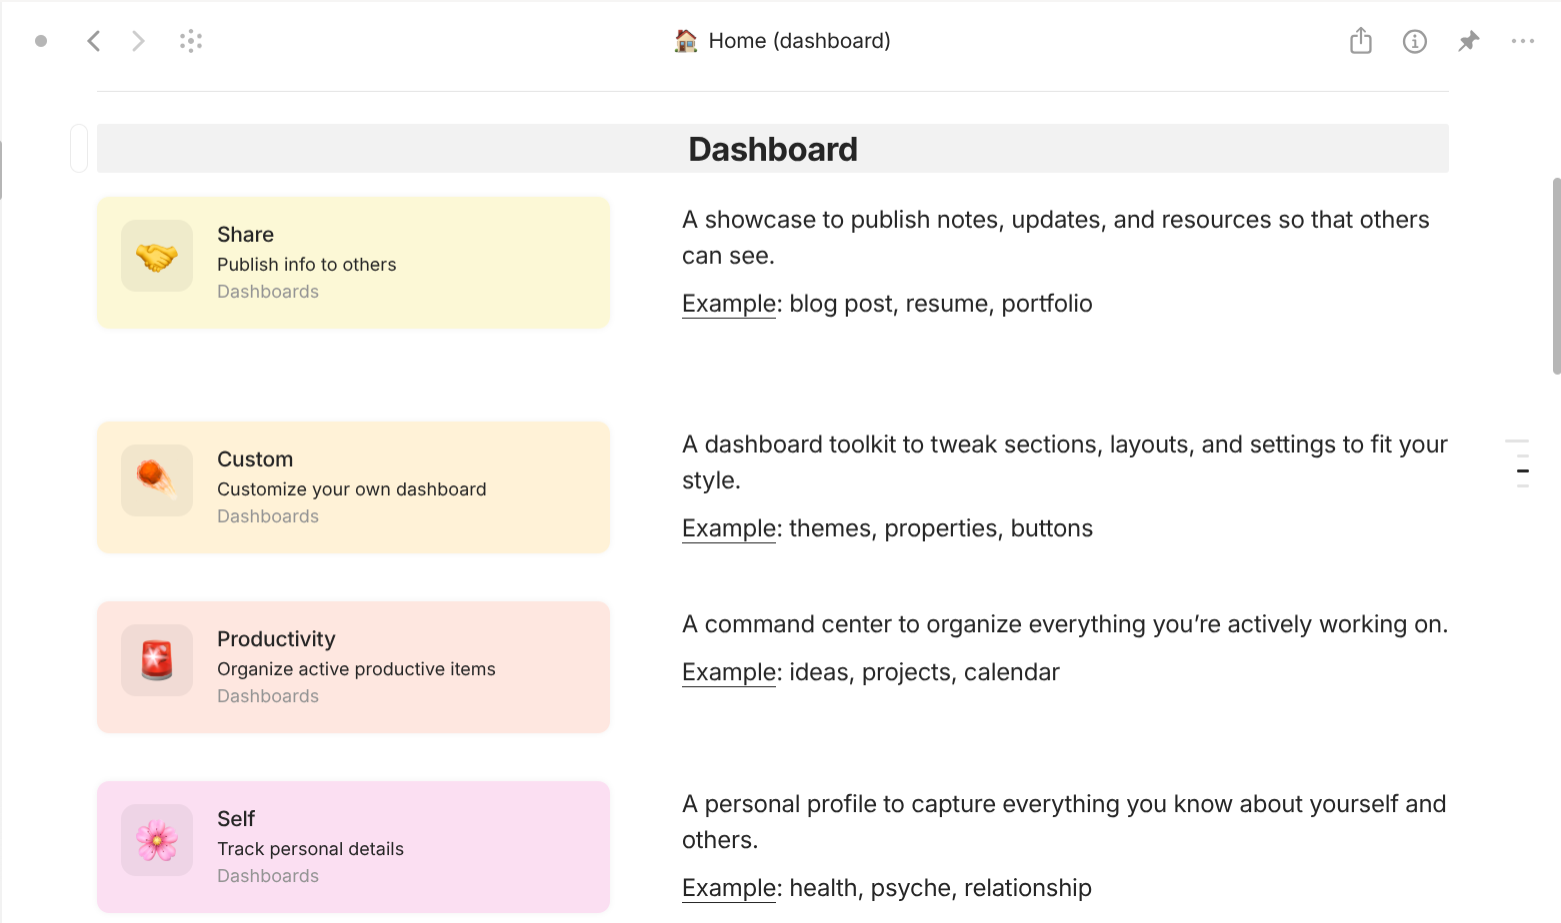Click the status dot at the top left
Image resolution: width=1561 pixels, height=923 pixels.
pos(41,41)
